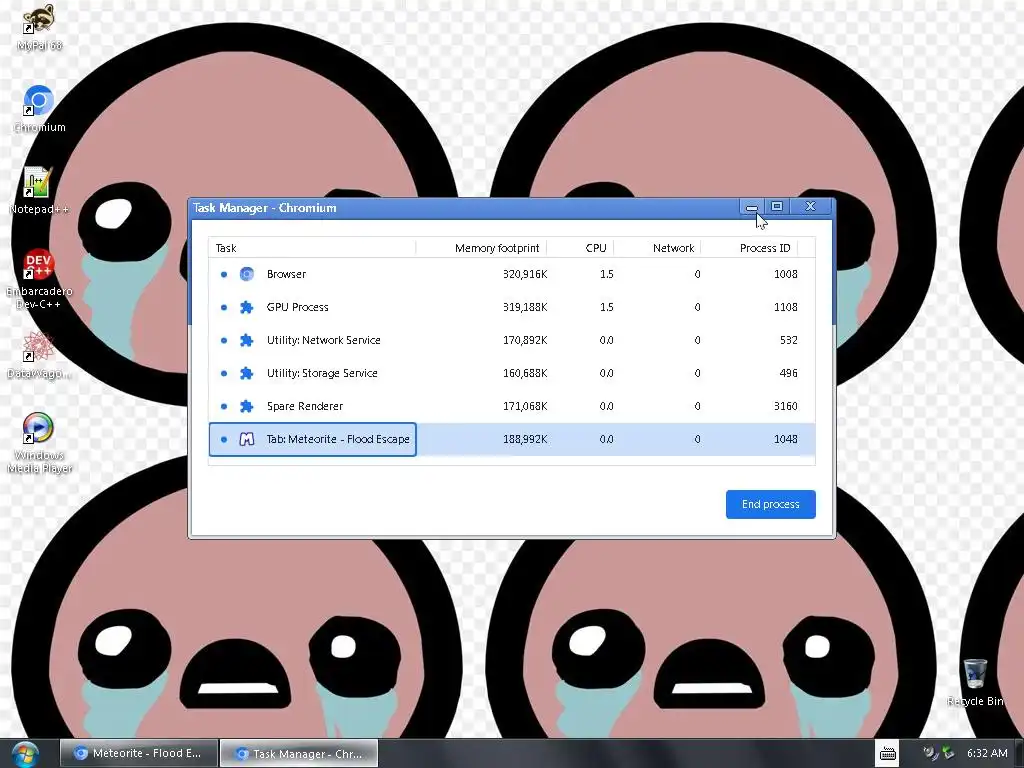Sort by the CPU column header
Viewport: 1024px width, 768px height.
(x=580, y=248)
